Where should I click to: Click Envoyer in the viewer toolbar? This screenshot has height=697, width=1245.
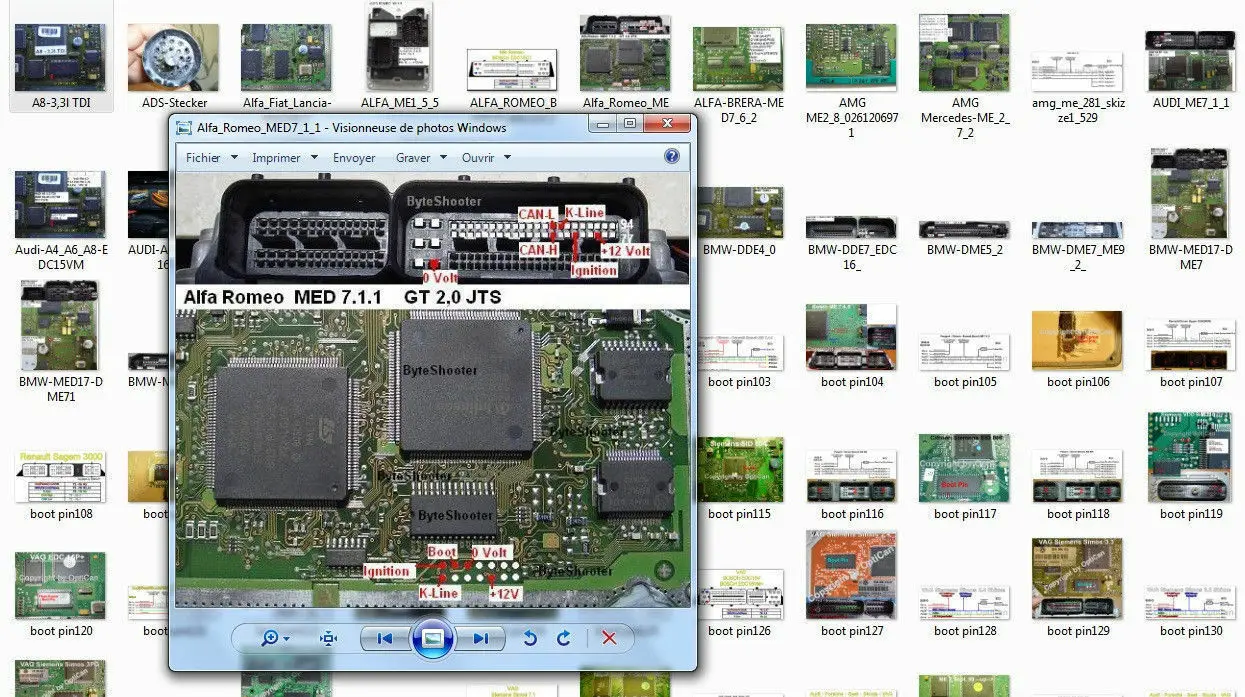(x=354, y=158)
